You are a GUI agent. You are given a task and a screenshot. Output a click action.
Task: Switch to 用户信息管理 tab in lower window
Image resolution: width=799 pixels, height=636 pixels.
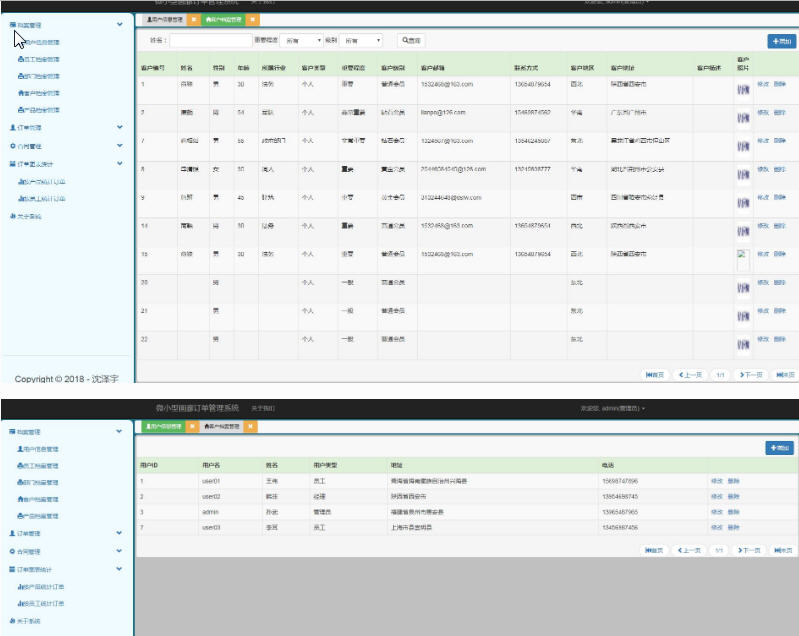pos(164,426)
